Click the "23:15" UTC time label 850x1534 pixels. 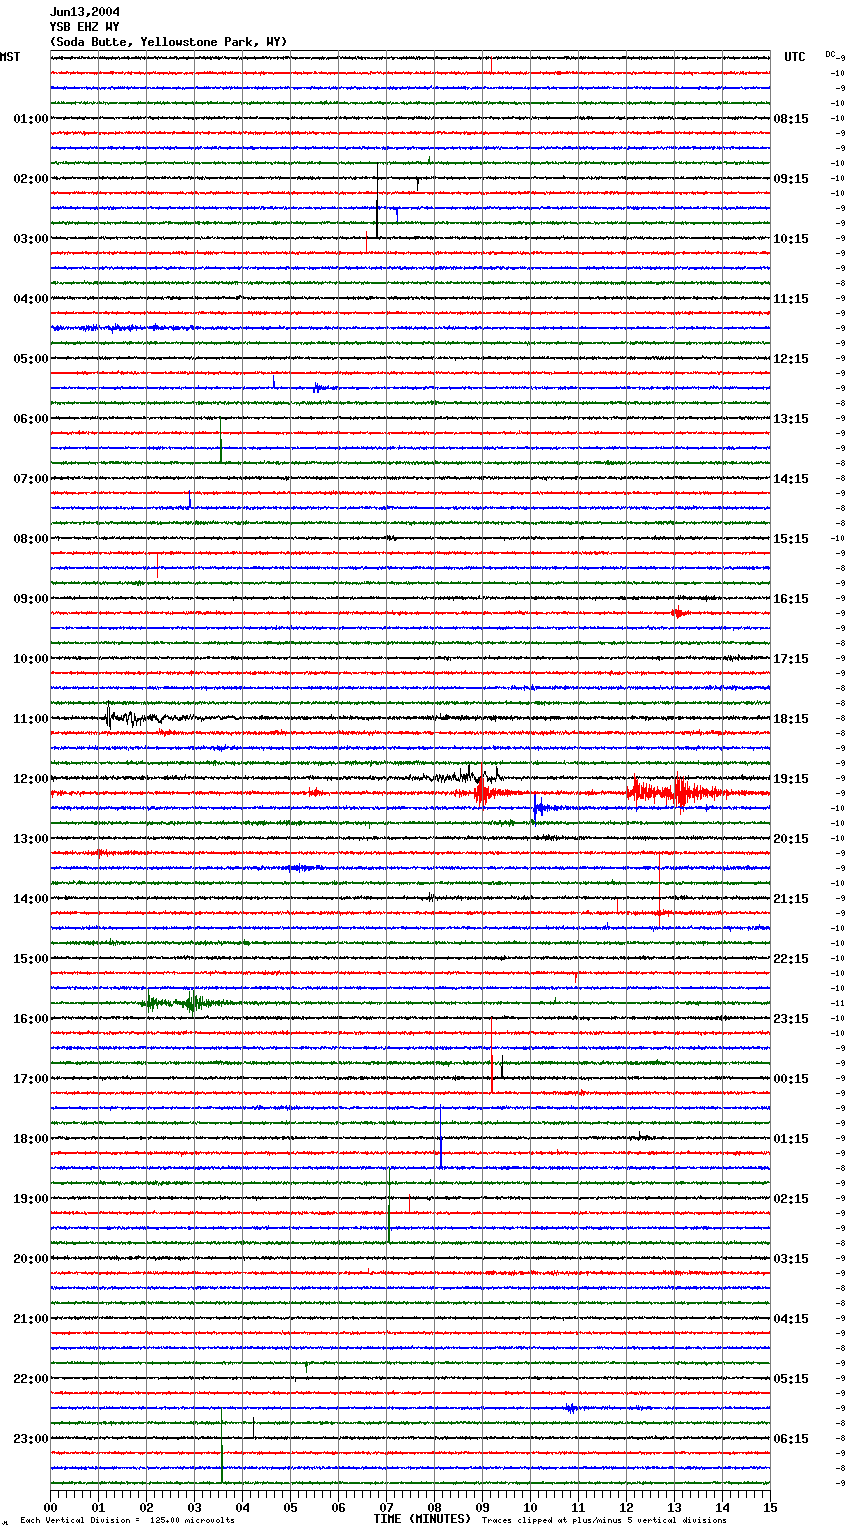point(791,1019)
